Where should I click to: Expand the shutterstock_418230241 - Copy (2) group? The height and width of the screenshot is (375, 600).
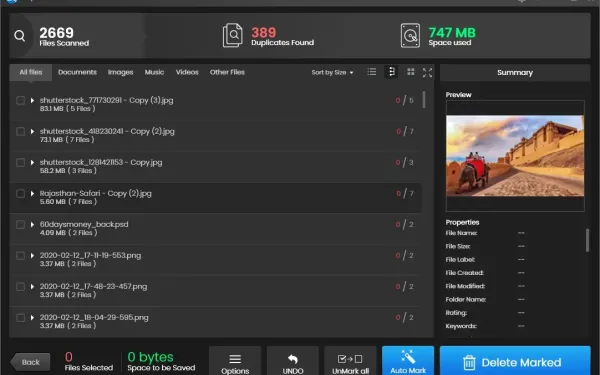pyautogui.click(x=33, y=131)
